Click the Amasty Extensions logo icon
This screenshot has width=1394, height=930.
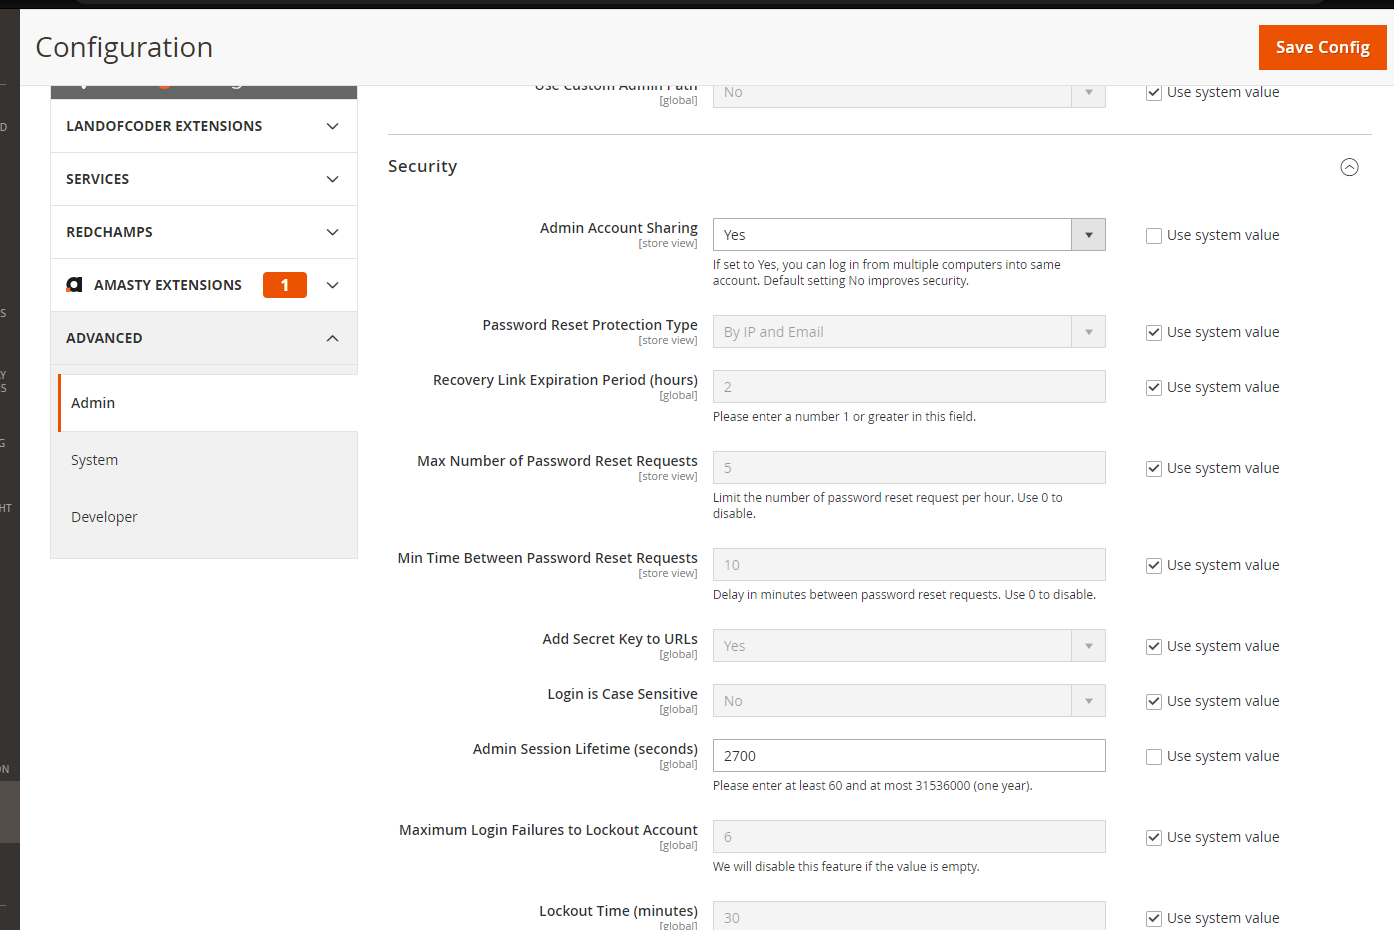tap(74, 284)
